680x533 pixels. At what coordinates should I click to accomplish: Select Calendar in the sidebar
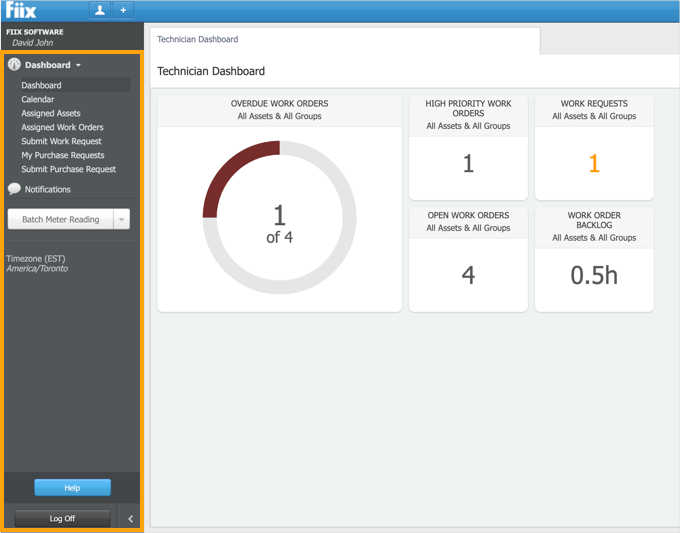[x=38, y=100]
